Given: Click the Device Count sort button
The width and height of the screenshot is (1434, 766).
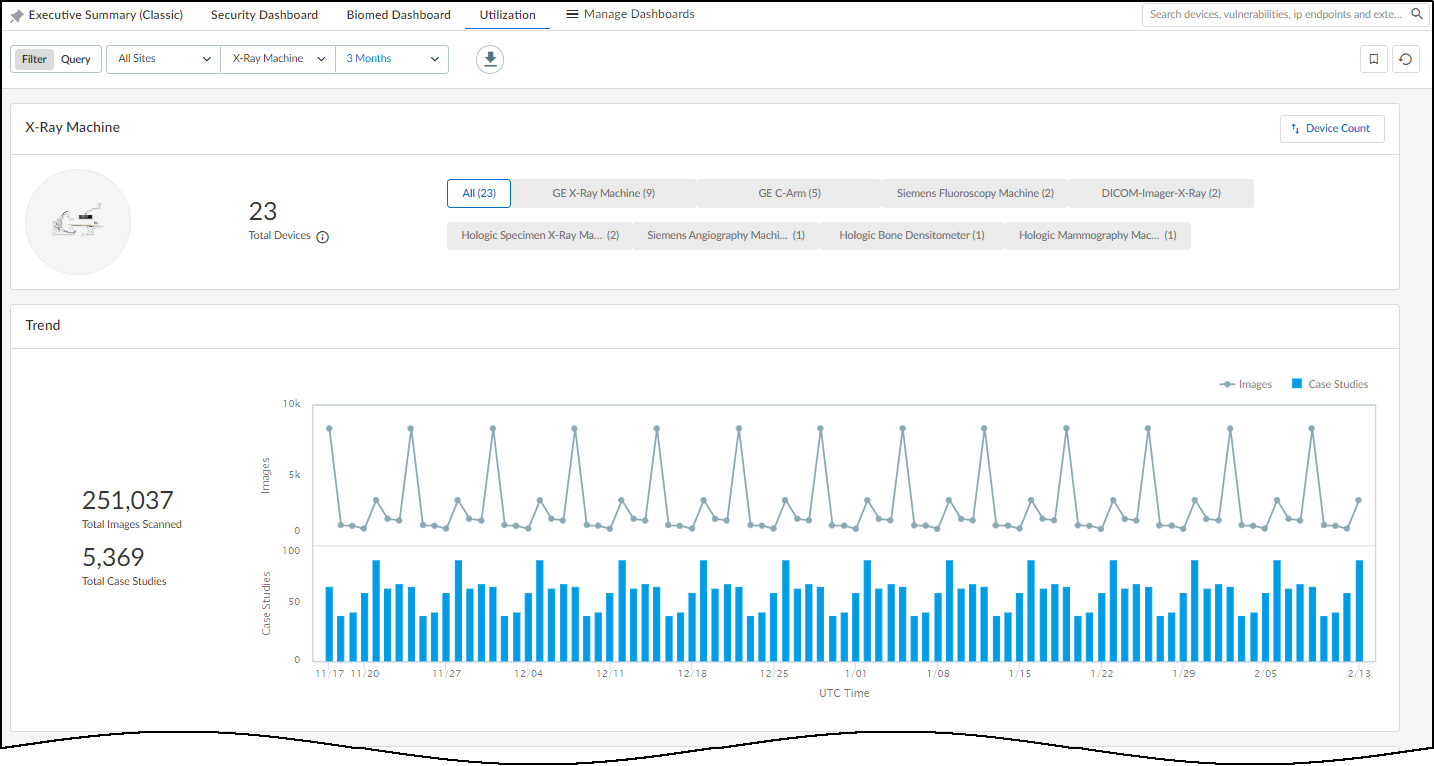Looking at the screenshot, I should coord(1332,129).
